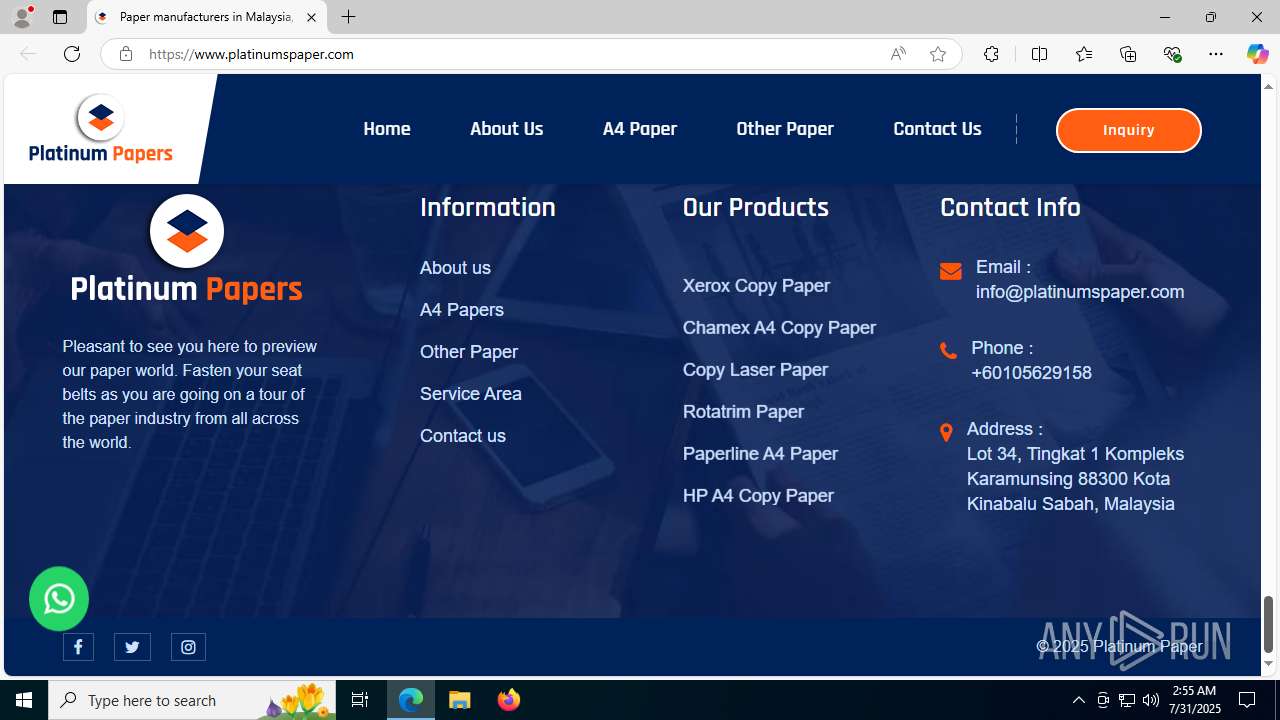Go back to the previous page
1280x720 pixels.
point(27,54)
